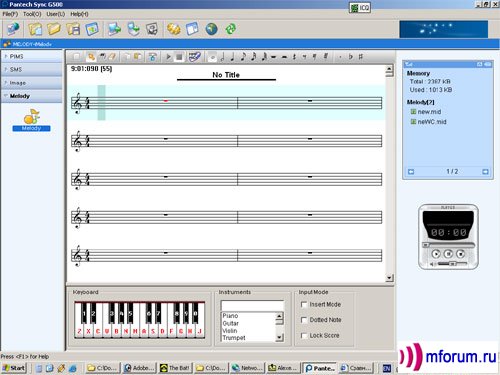500x375 pixels.
Task: Open the Windows Start button
Action: (14, 368)
